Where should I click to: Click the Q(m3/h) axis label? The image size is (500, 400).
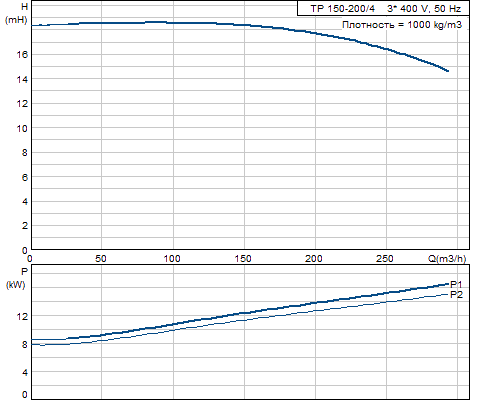pyautogui.click(x=447, y=258)
